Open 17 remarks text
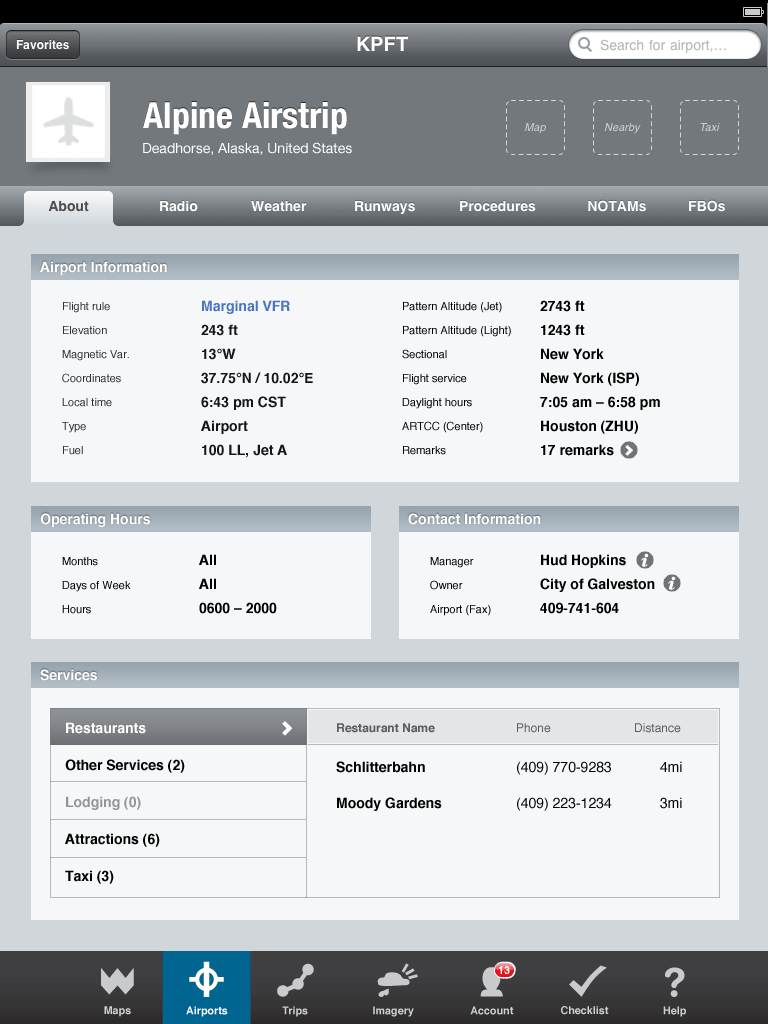 (577, 451)
